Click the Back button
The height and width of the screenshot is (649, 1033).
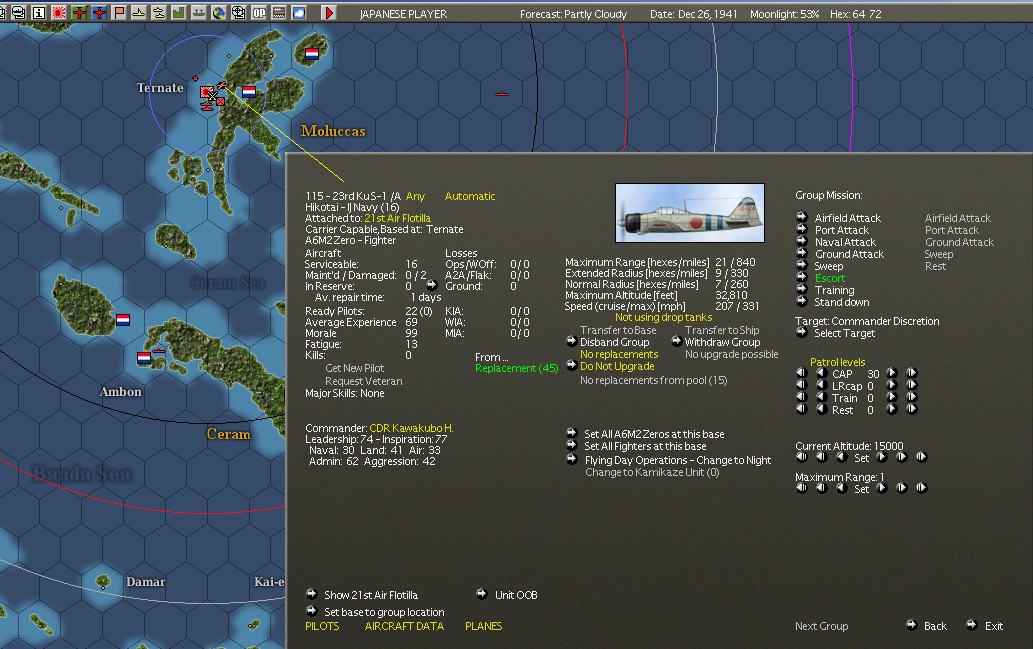(x=935, y=626)
